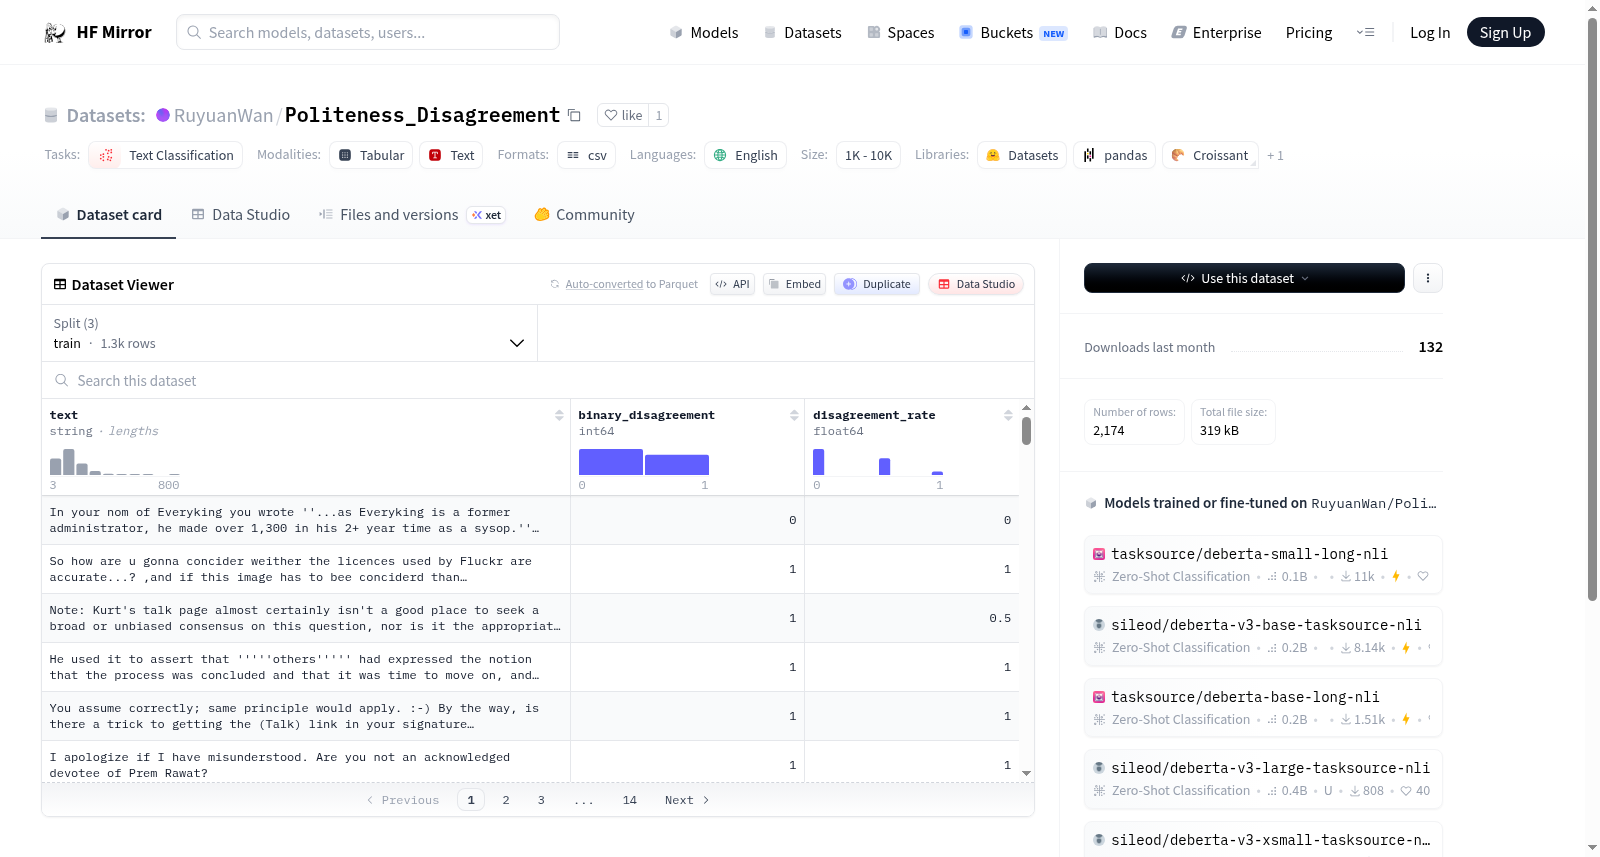Go to page 3 of the table
The height and width of the screenshot is (857, 1600).
point(541,800)
